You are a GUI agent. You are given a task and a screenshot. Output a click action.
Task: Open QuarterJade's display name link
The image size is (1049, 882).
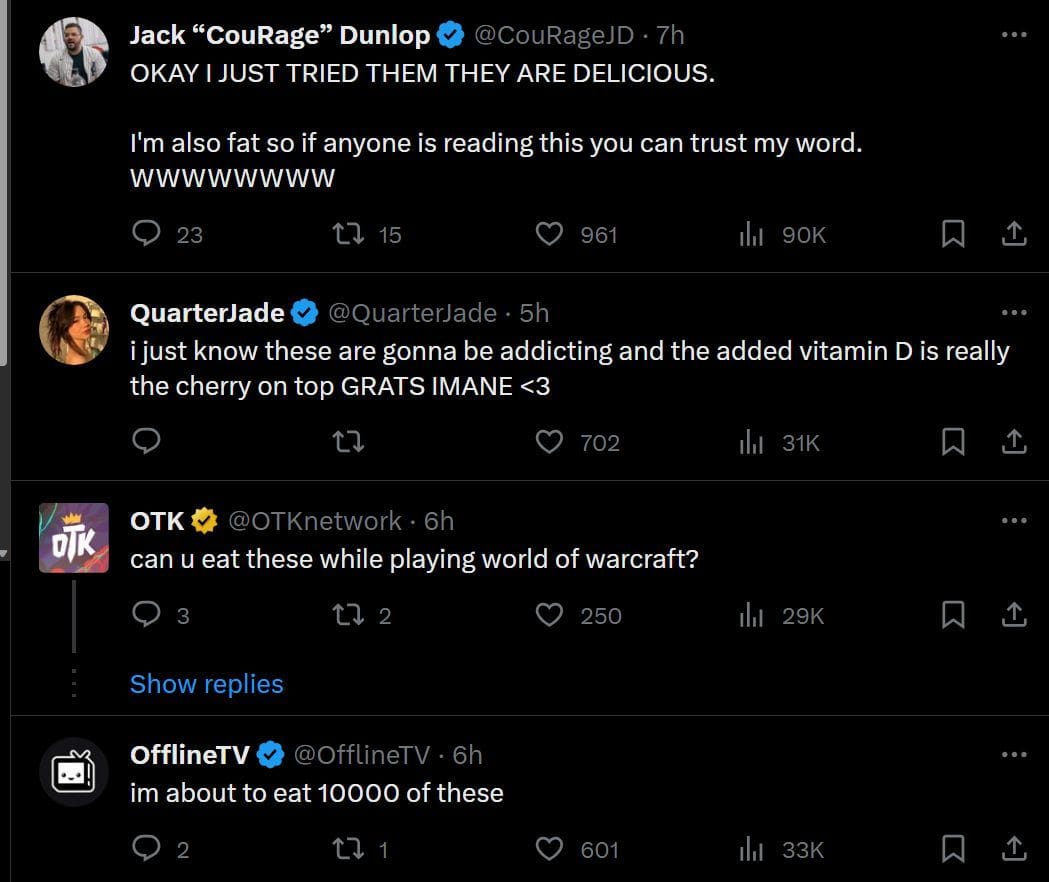coord(207,313)
